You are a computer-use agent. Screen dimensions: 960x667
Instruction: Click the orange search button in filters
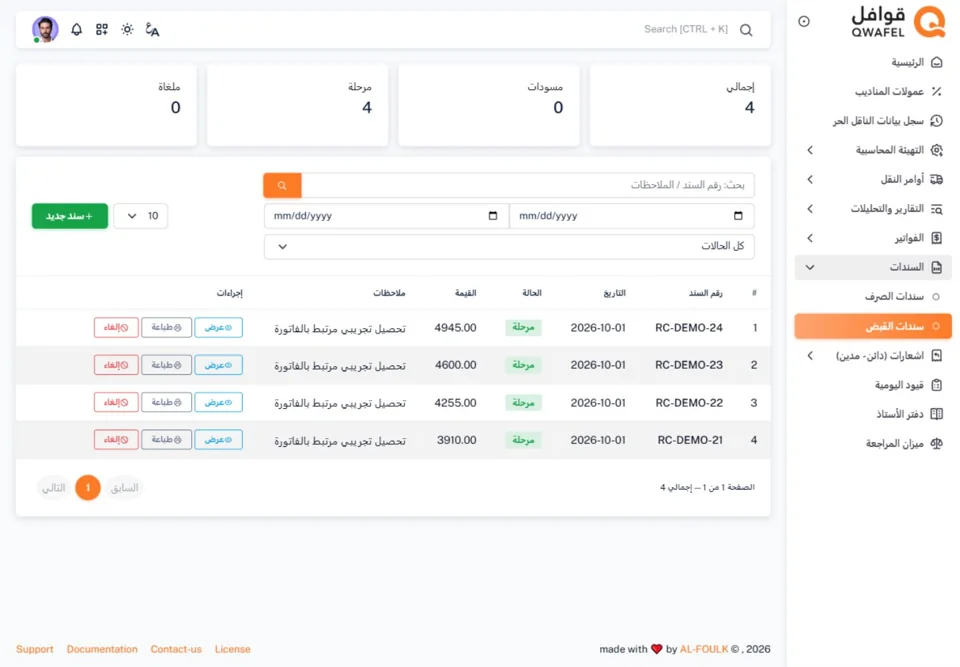coord(282,186)
